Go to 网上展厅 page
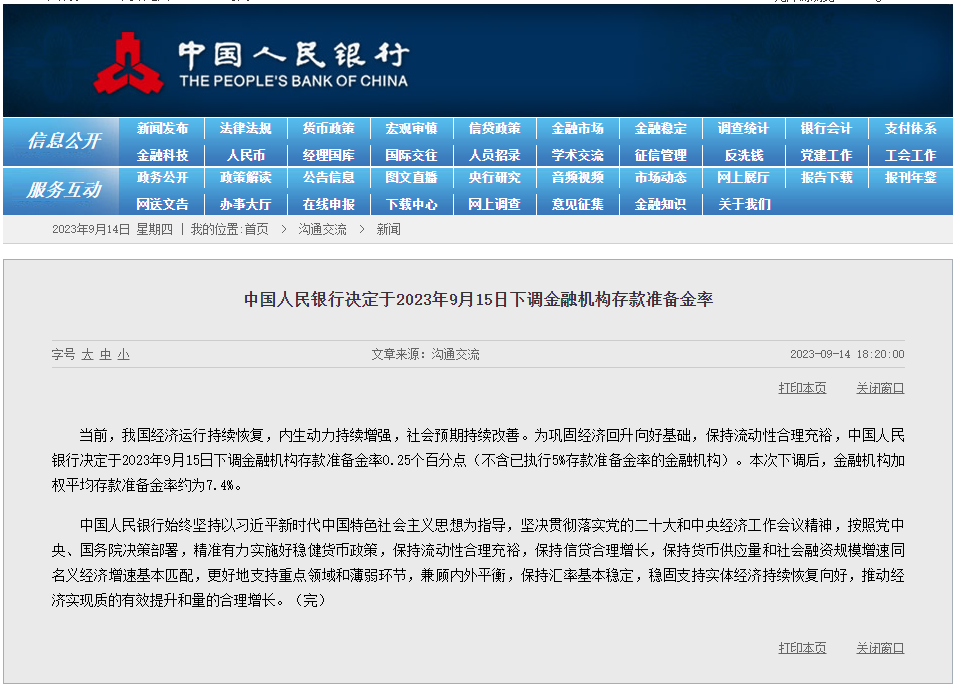 (x=743, y=177)
